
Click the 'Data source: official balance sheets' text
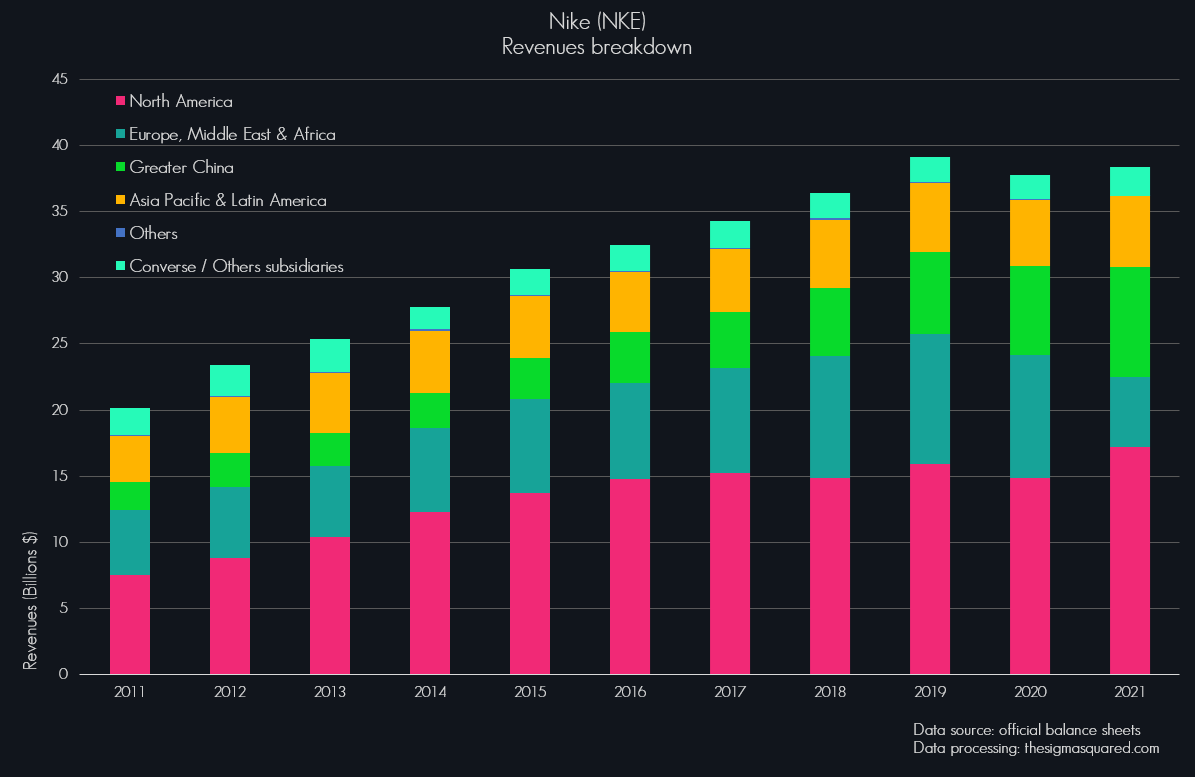[x=1027, y=729]
